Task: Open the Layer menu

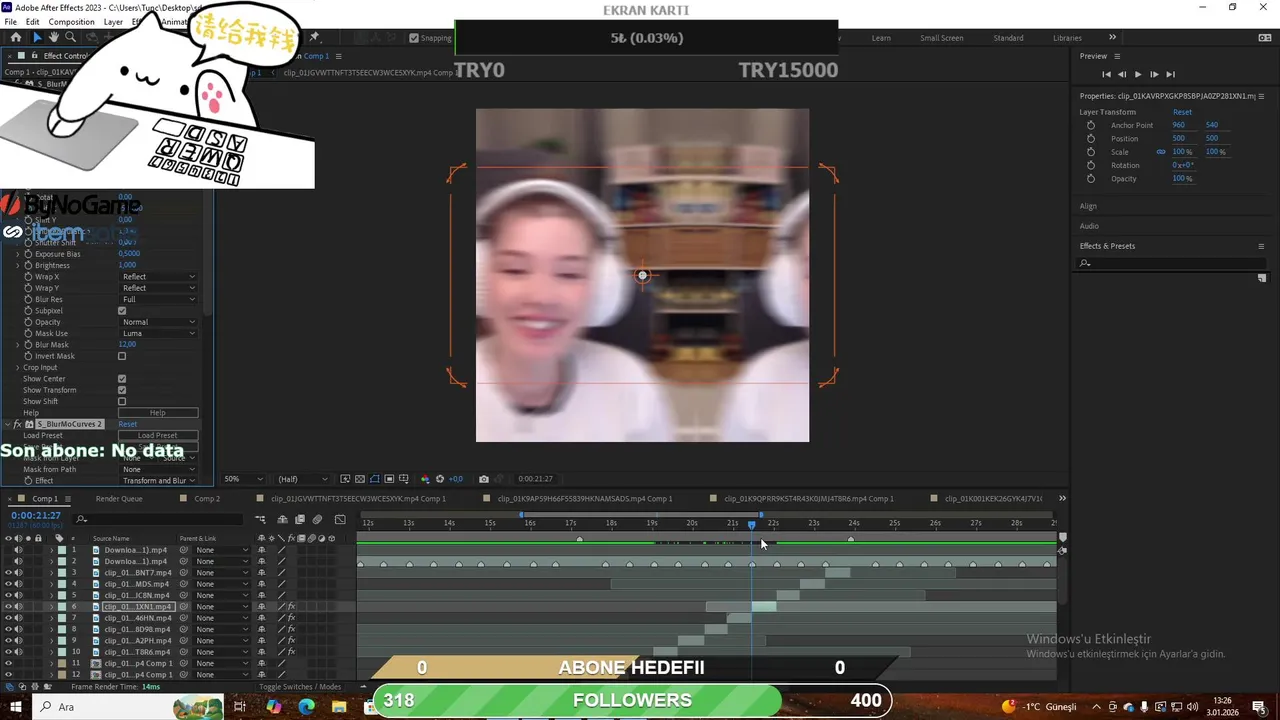Action: click(113, 22)
